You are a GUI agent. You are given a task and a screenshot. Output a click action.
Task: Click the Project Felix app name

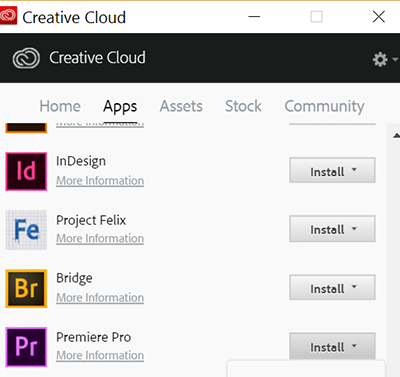point(91,220)
